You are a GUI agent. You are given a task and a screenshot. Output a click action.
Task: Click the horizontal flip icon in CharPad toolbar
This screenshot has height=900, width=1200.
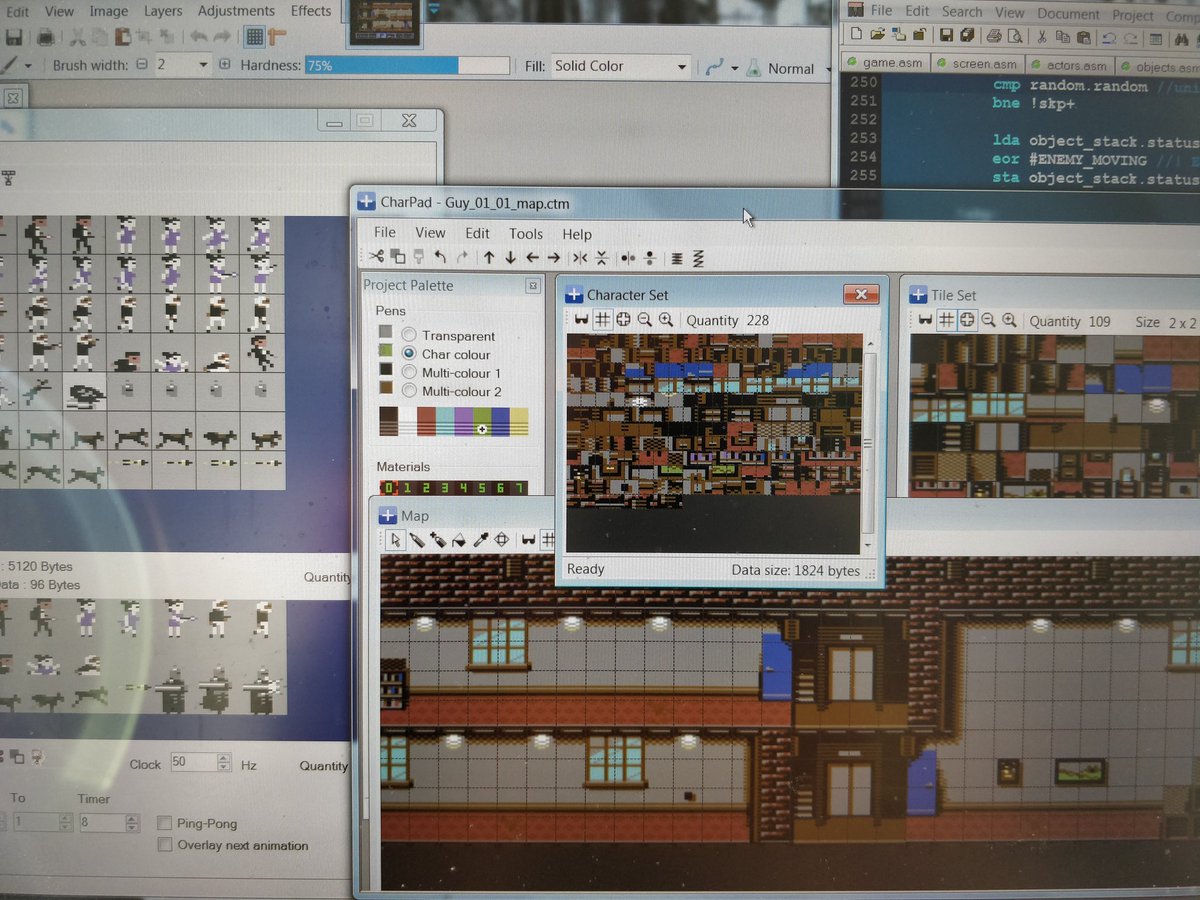[580, 257]
